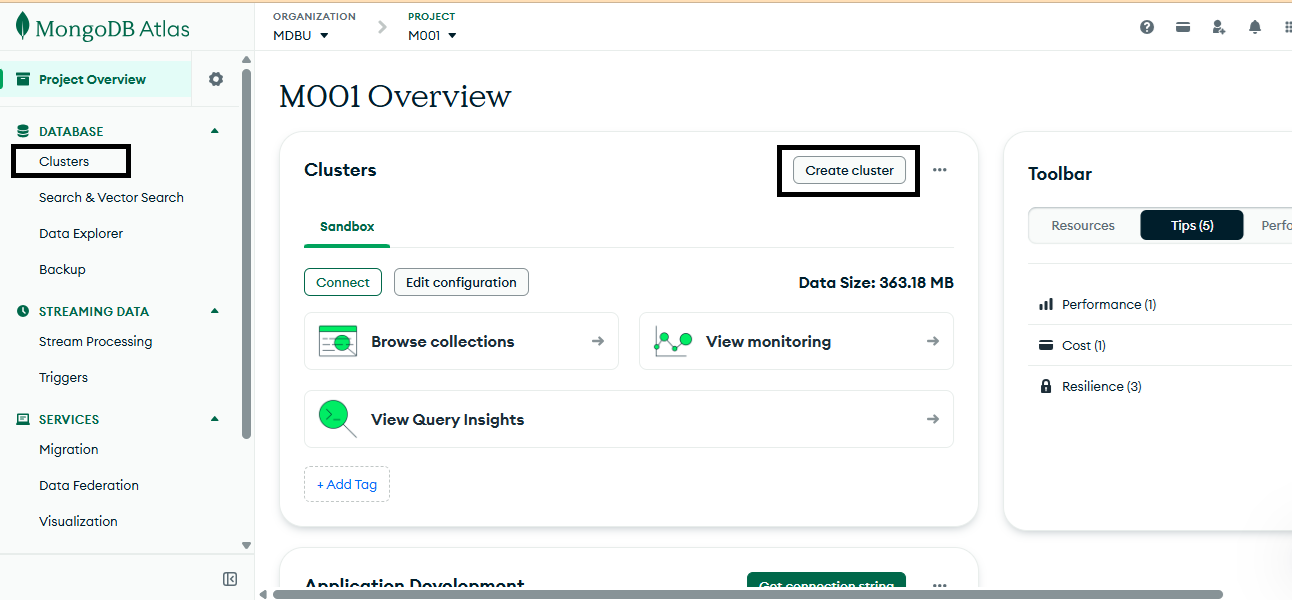Open the Organization MDBU dropdown
Viewport: 1292px width, 600px height.
coord(301,35)
